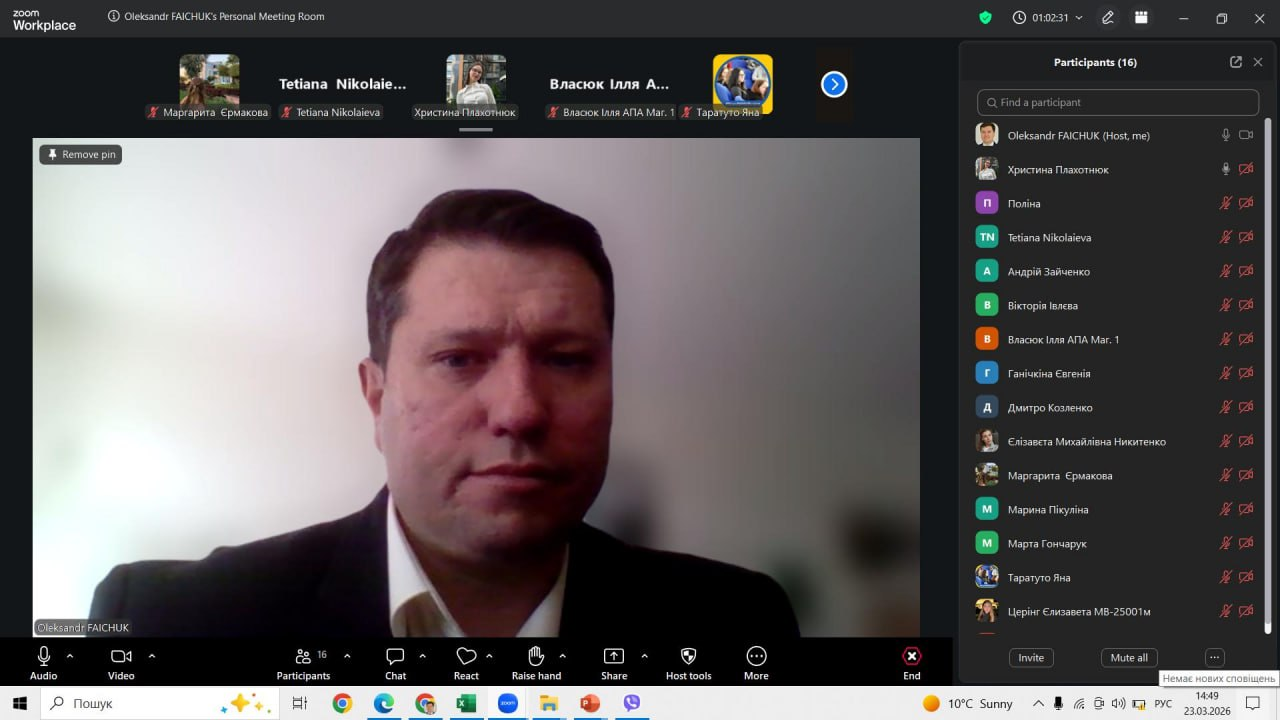Image resolution: width=1280 pixels, height=720 pixels.
Task: Click the Mute all button
Action: [1129, 657]
